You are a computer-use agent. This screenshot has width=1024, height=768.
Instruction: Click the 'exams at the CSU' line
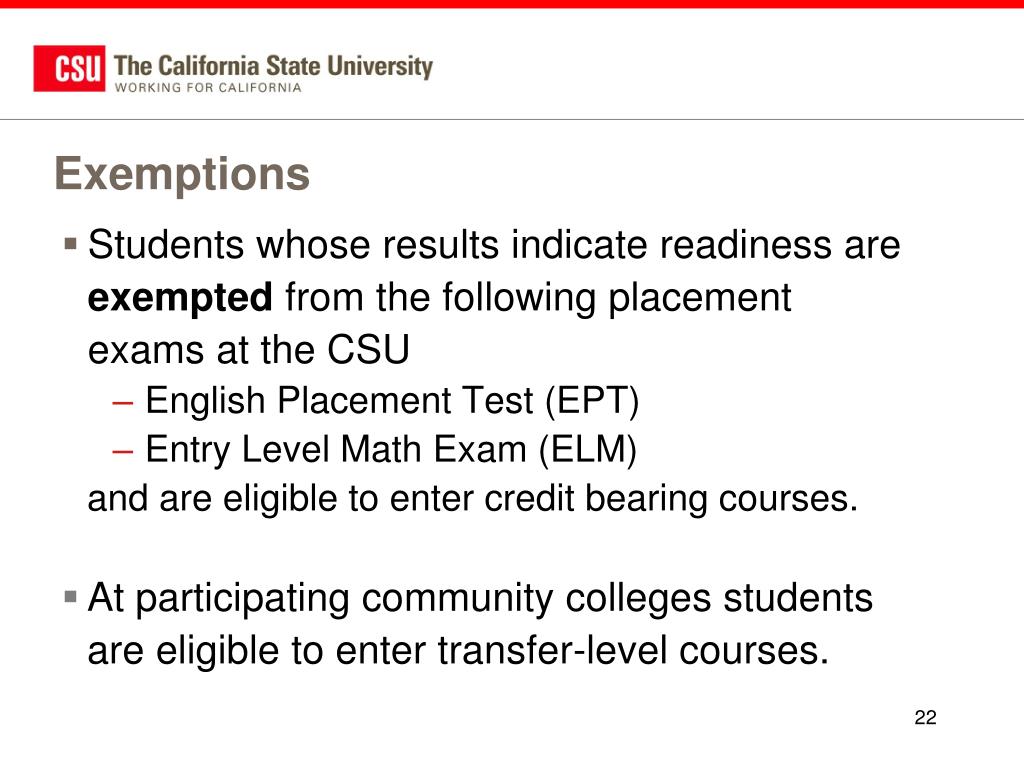pyautogui.click(x=249, y=349)
